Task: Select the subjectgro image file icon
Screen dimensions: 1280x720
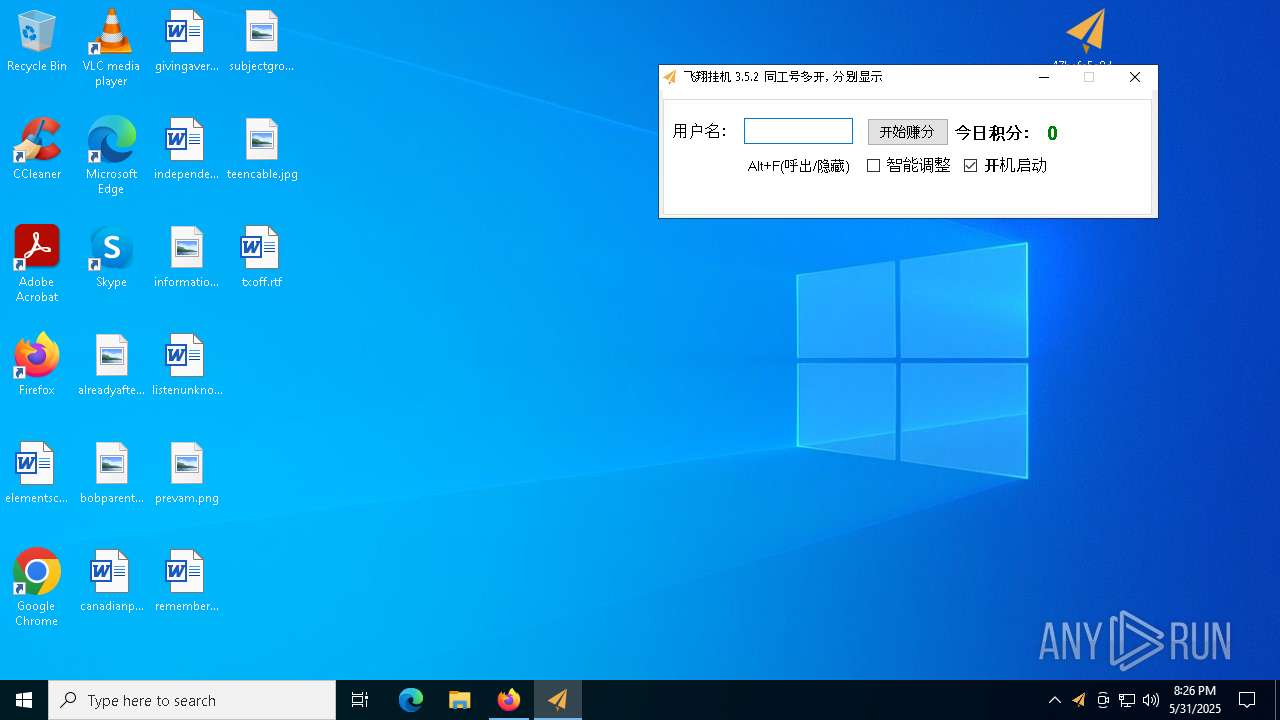Action: (x=261, y=42)
